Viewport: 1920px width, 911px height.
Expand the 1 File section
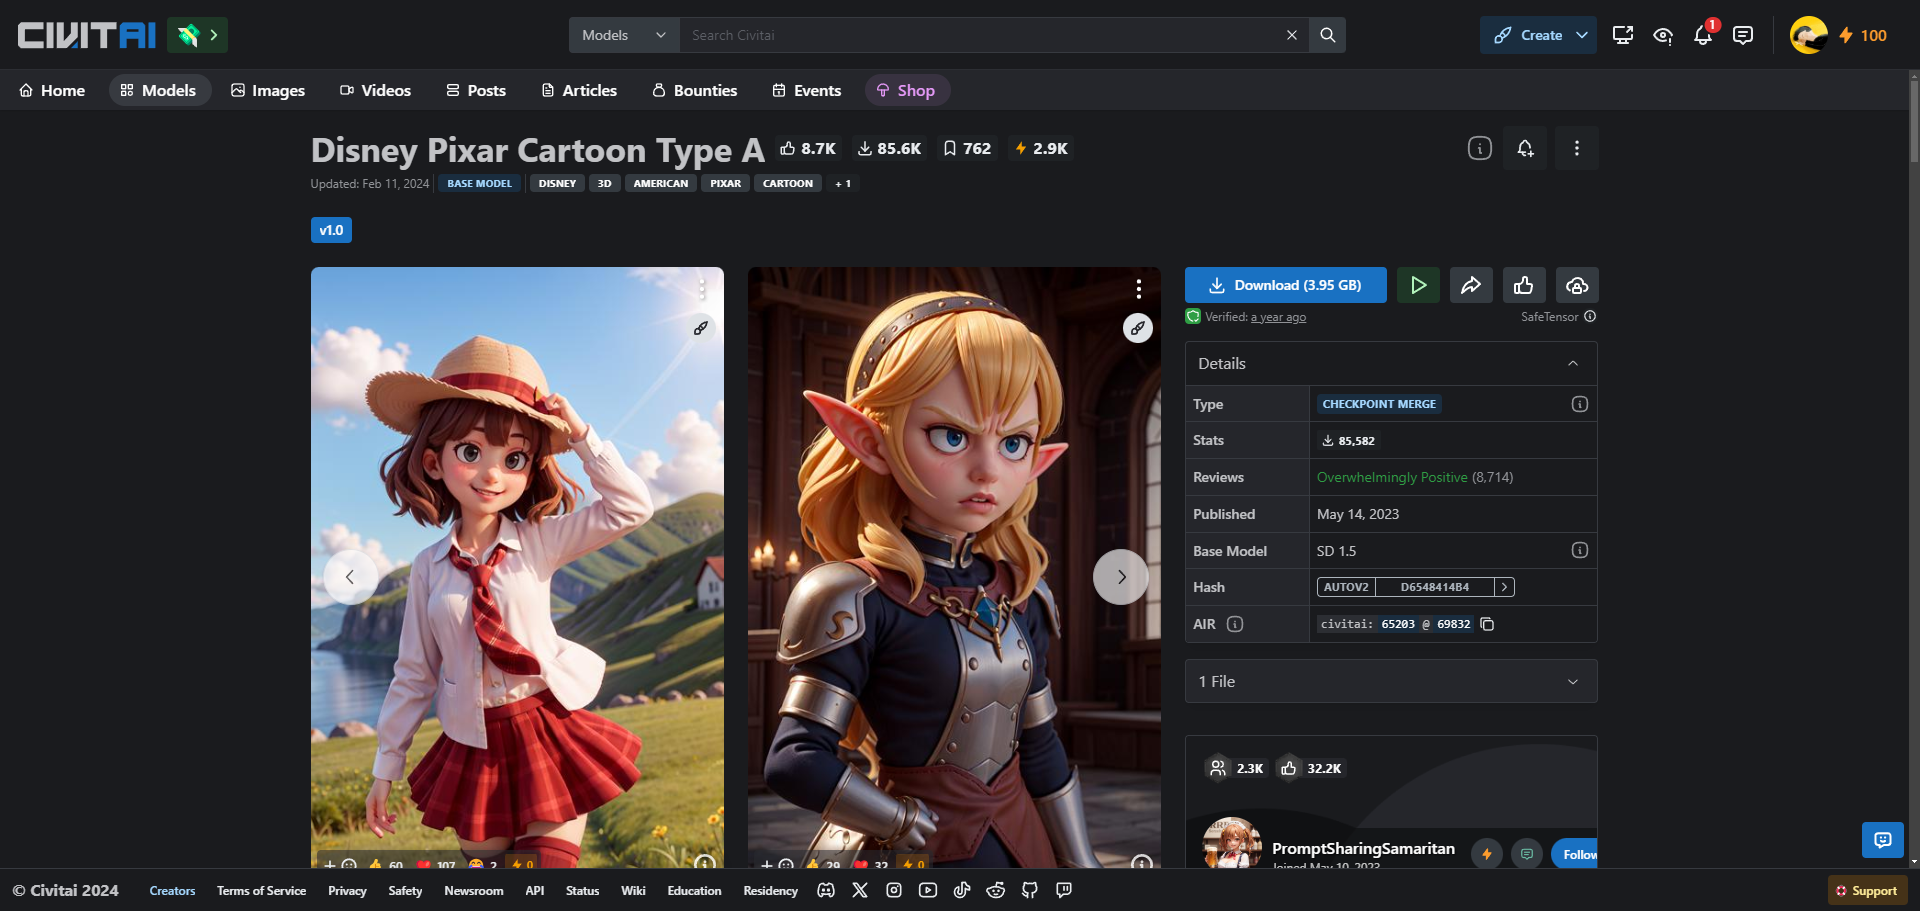pos(1391,681)
